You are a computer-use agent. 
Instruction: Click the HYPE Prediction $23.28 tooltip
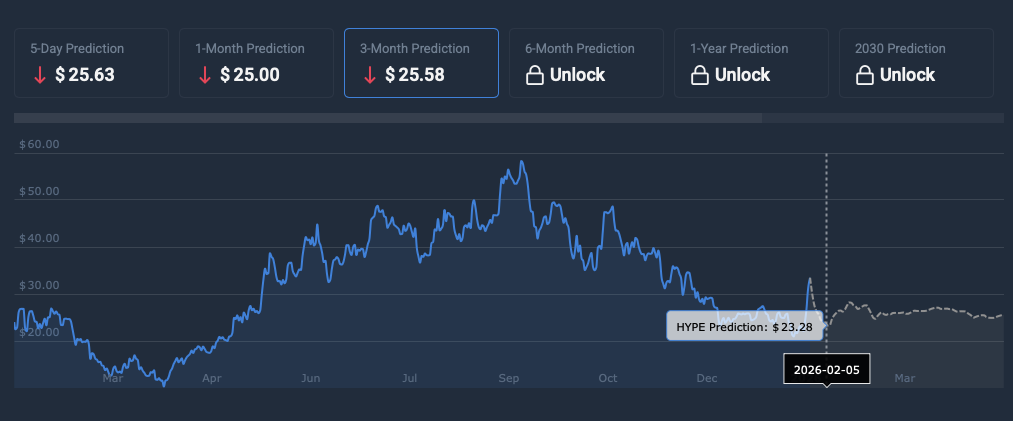[x=745, y=326]
